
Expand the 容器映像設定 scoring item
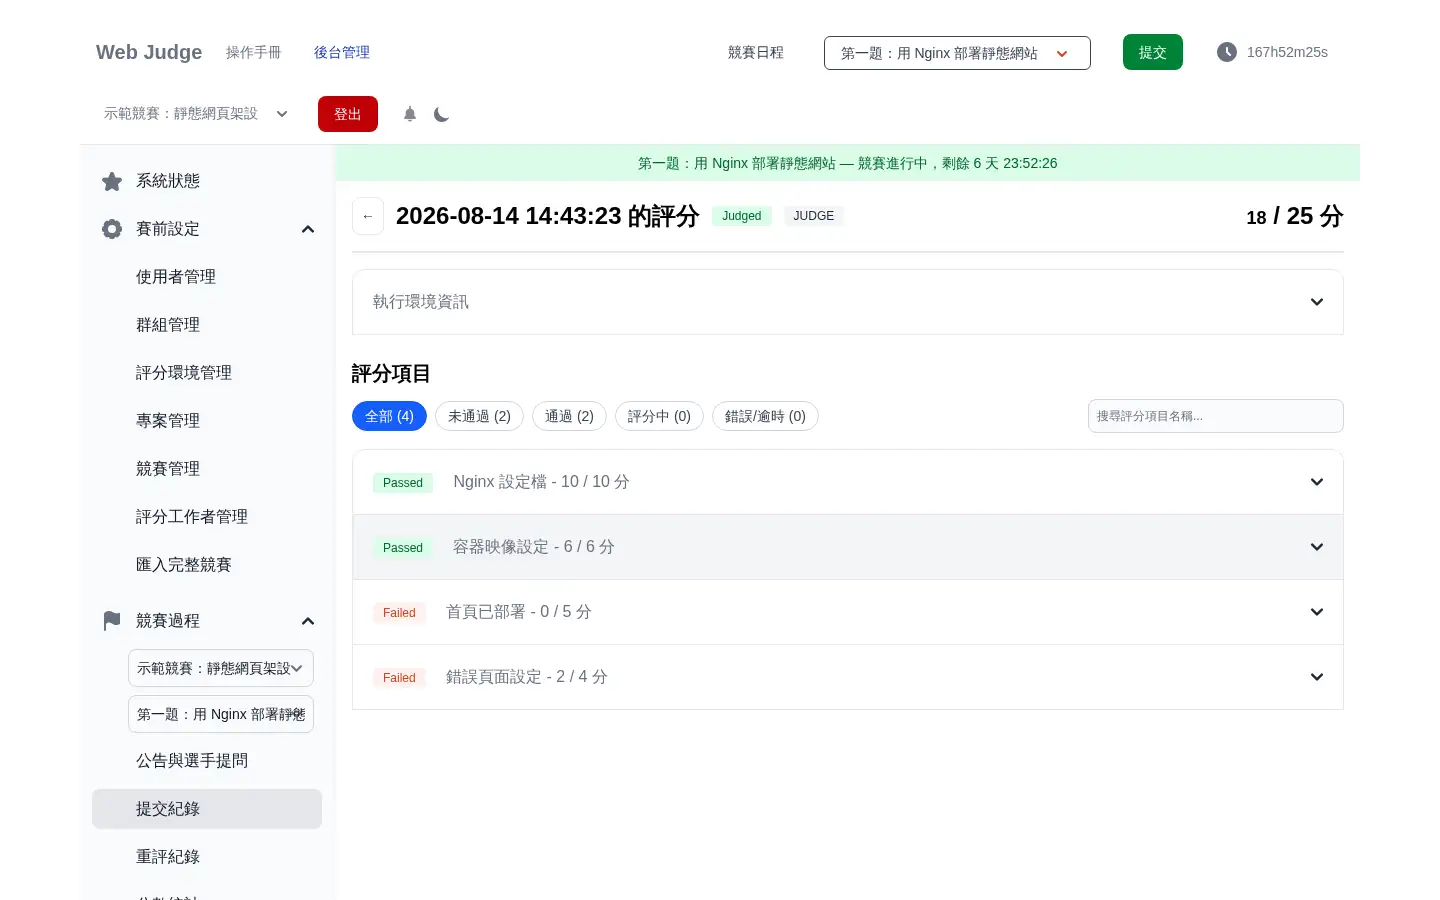point(847,547)
